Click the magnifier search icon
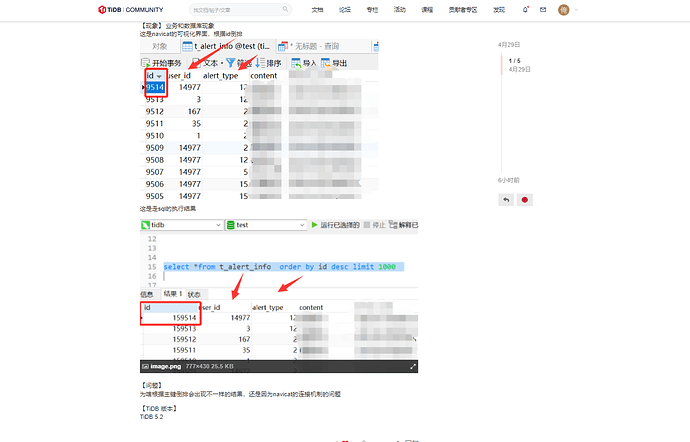 (x=285, y=9)
